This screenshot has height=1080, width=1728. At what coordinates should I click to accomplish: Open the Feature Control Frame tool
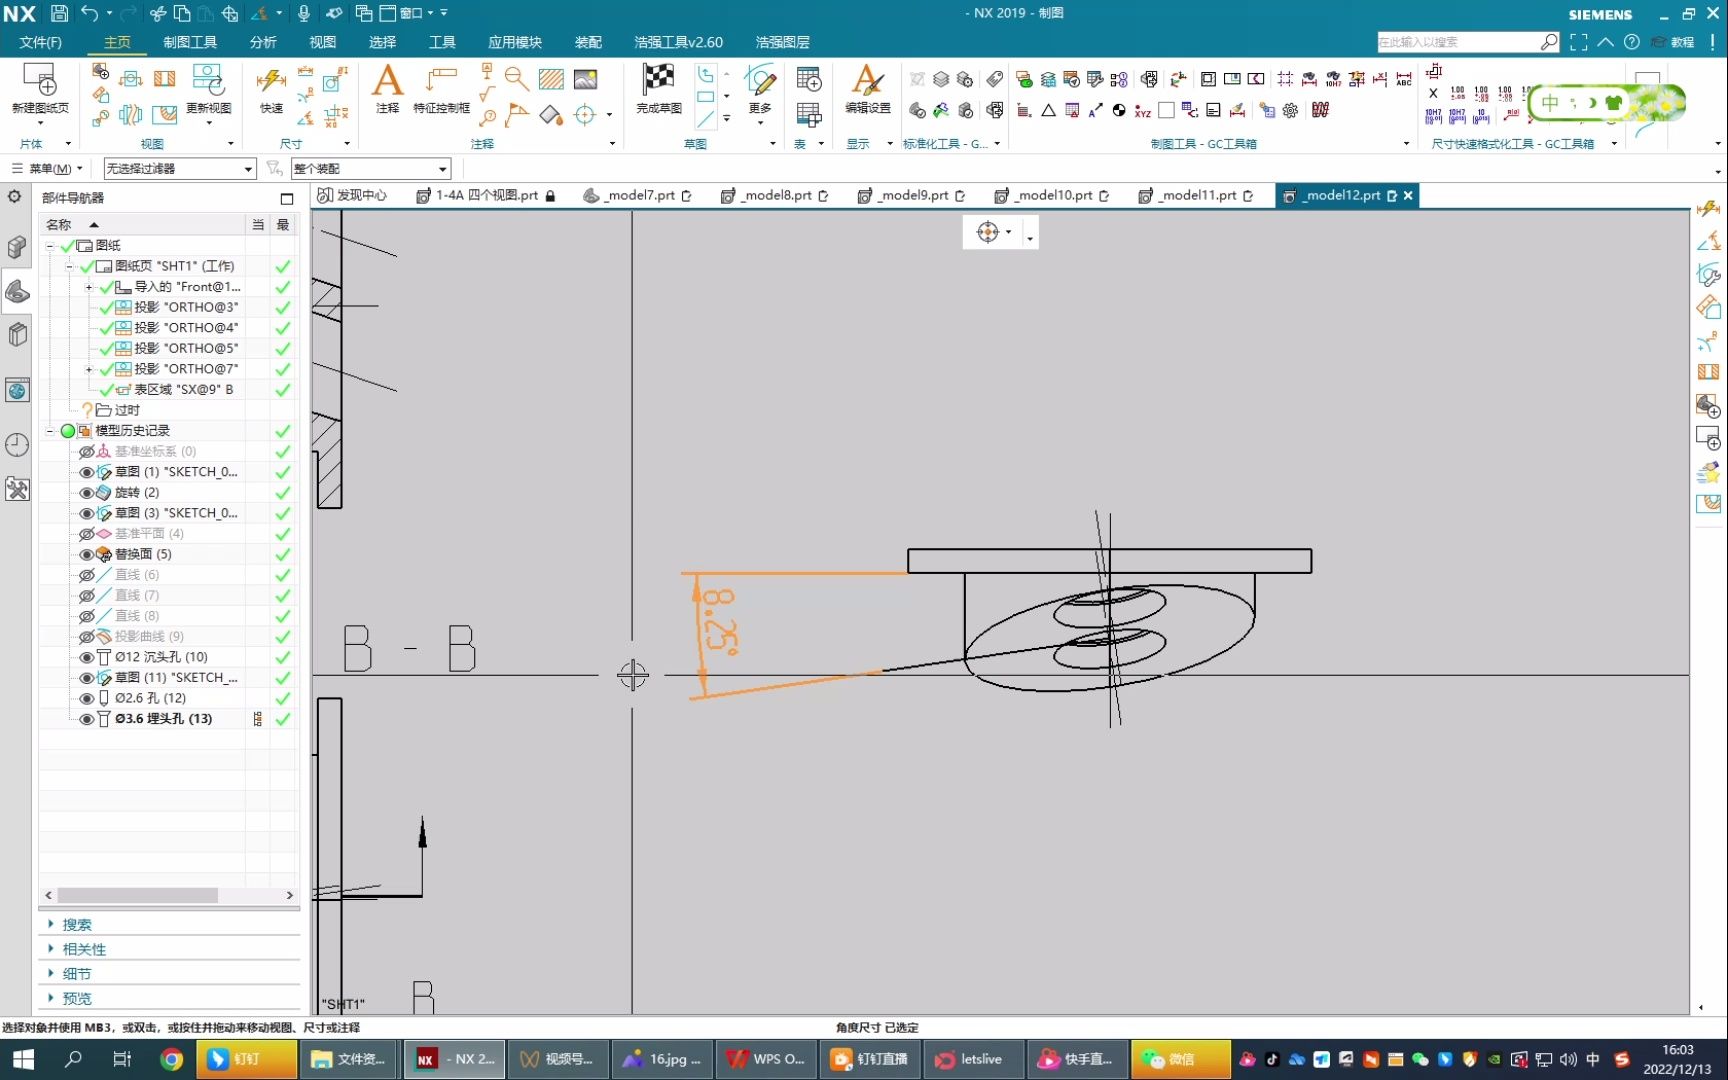pos(441,80)
